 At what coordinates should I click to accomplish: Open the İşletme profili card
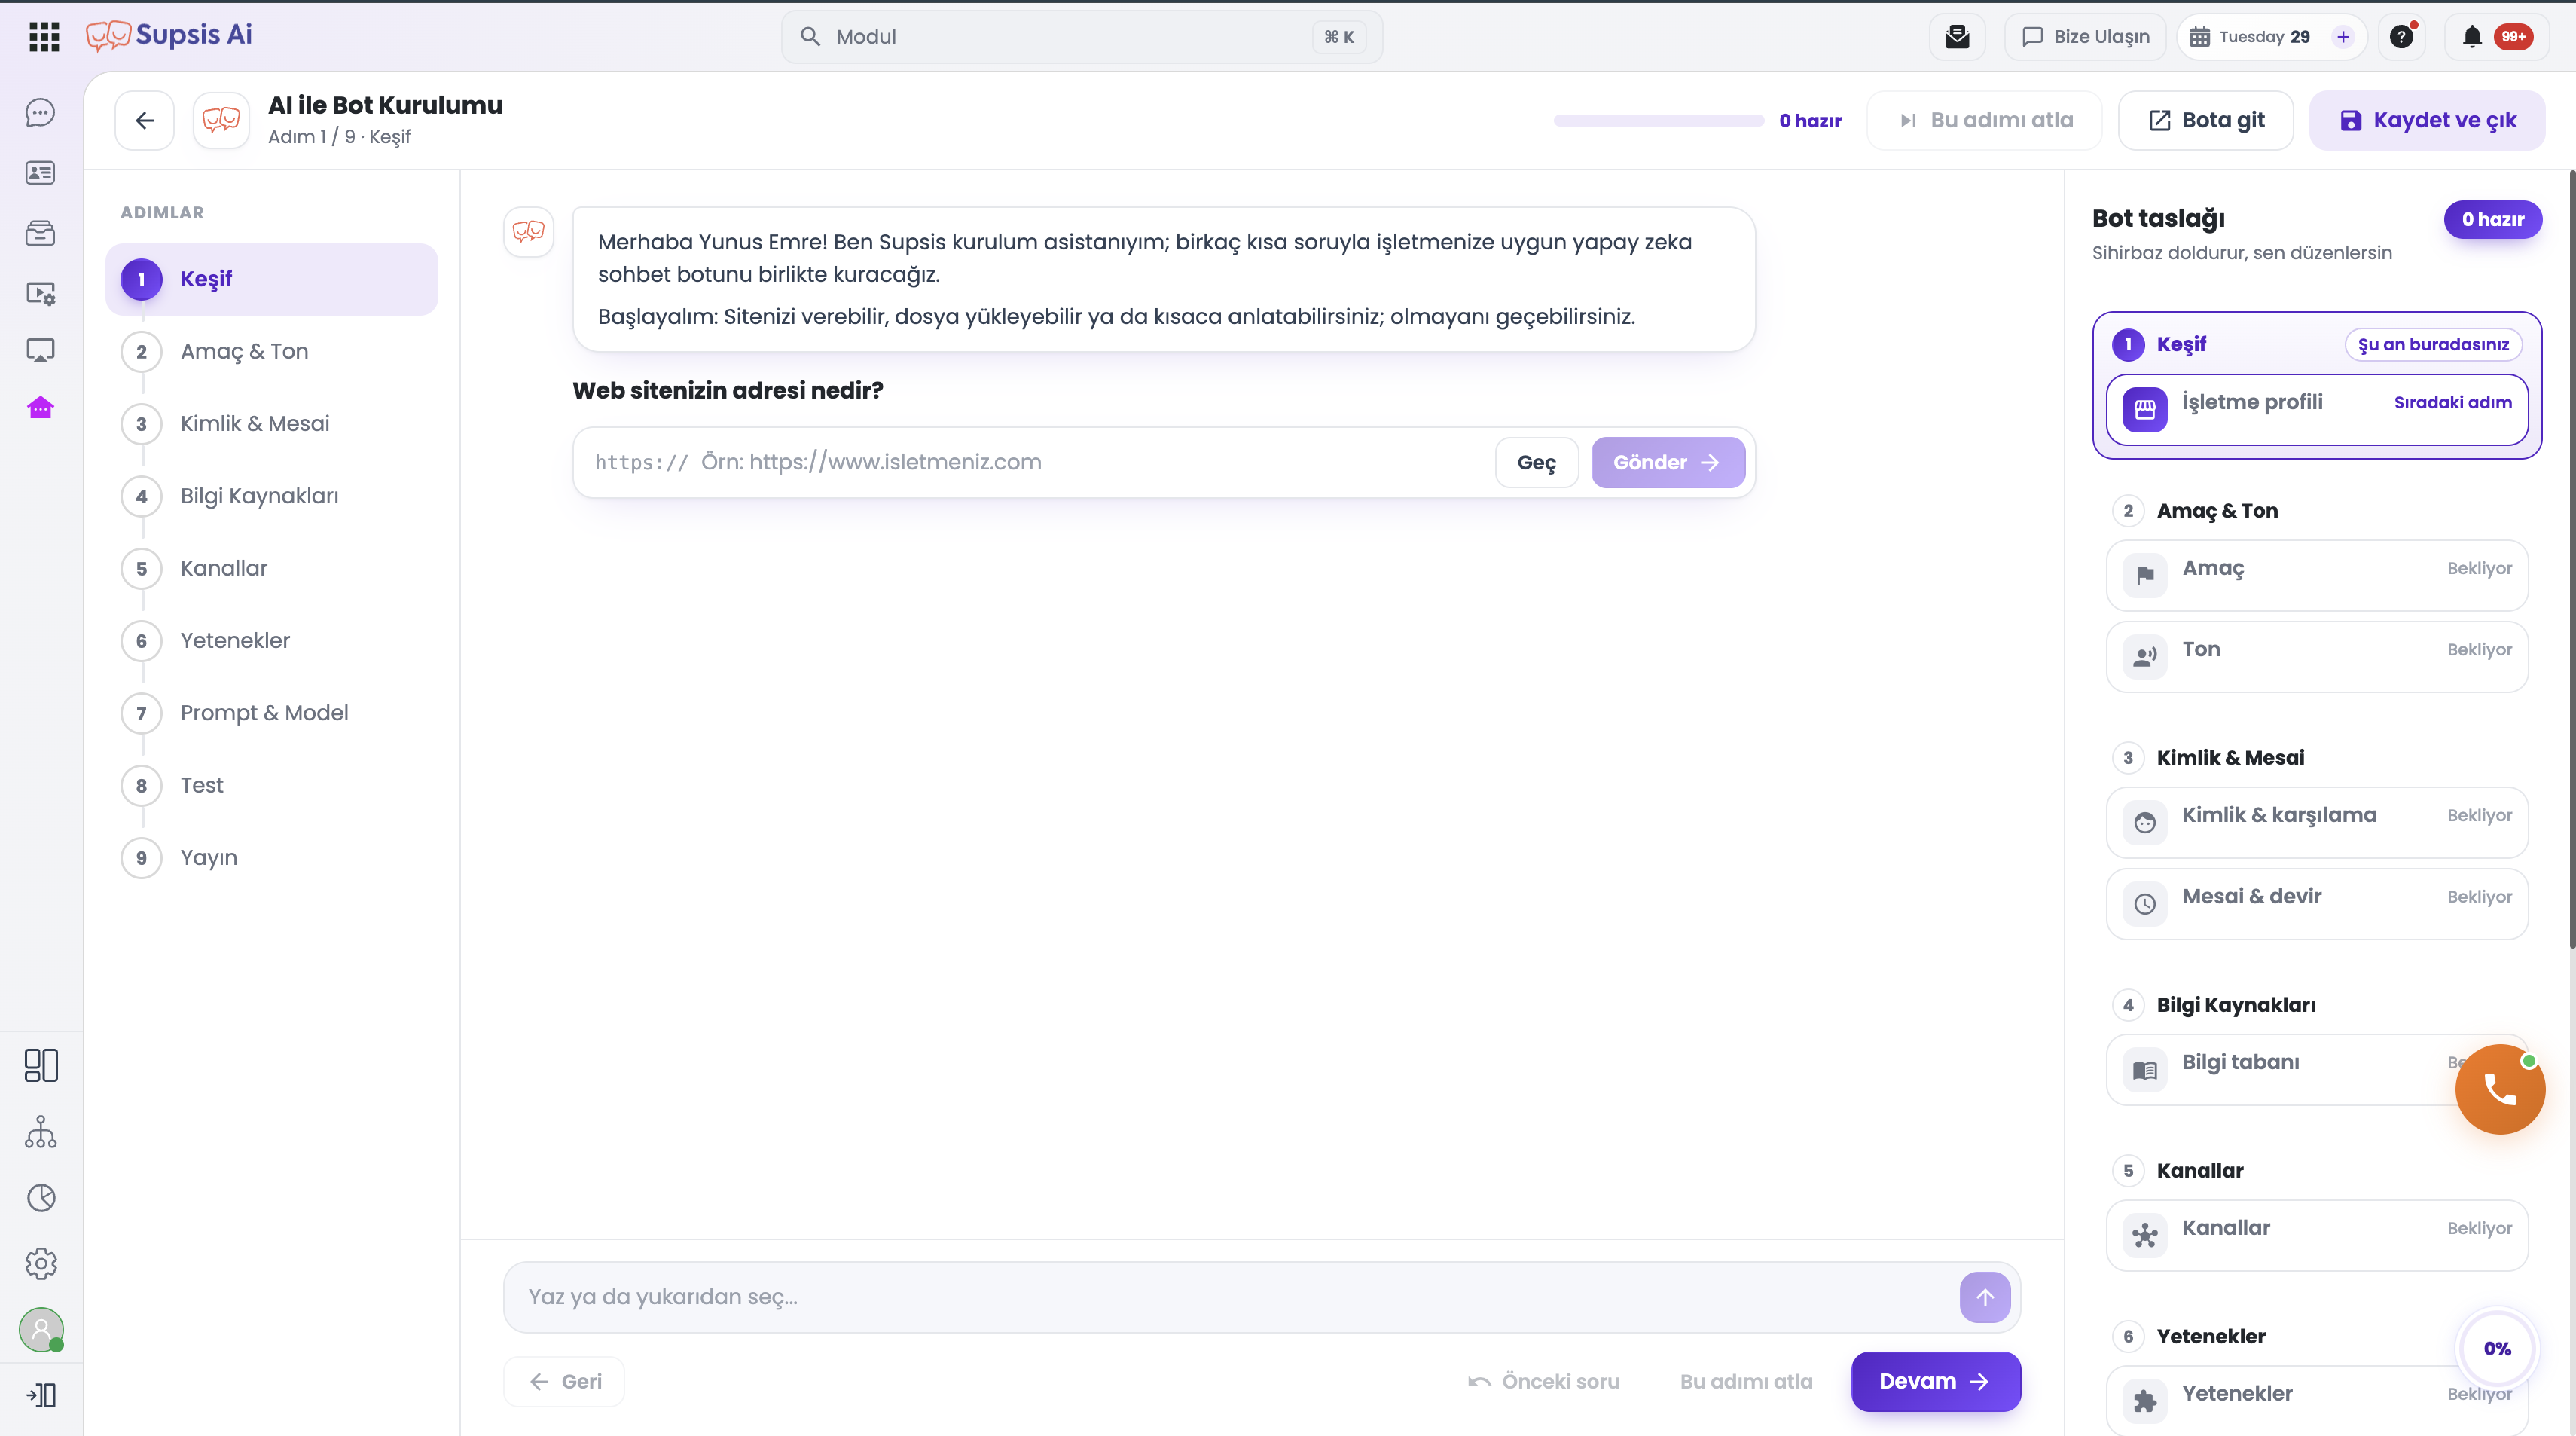[2317, 410]
